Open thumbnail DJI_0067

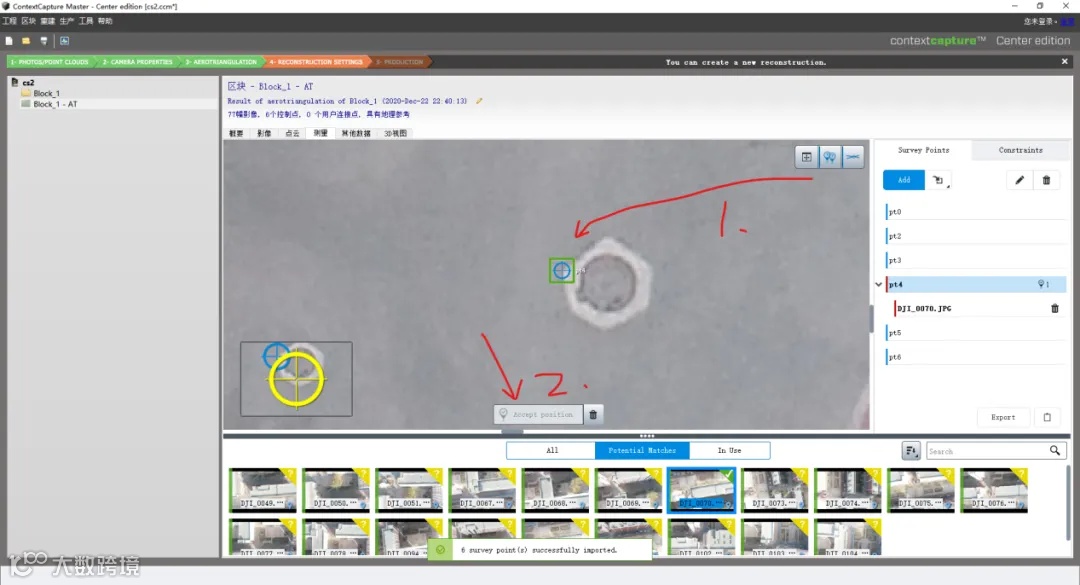tap(481, 490)
